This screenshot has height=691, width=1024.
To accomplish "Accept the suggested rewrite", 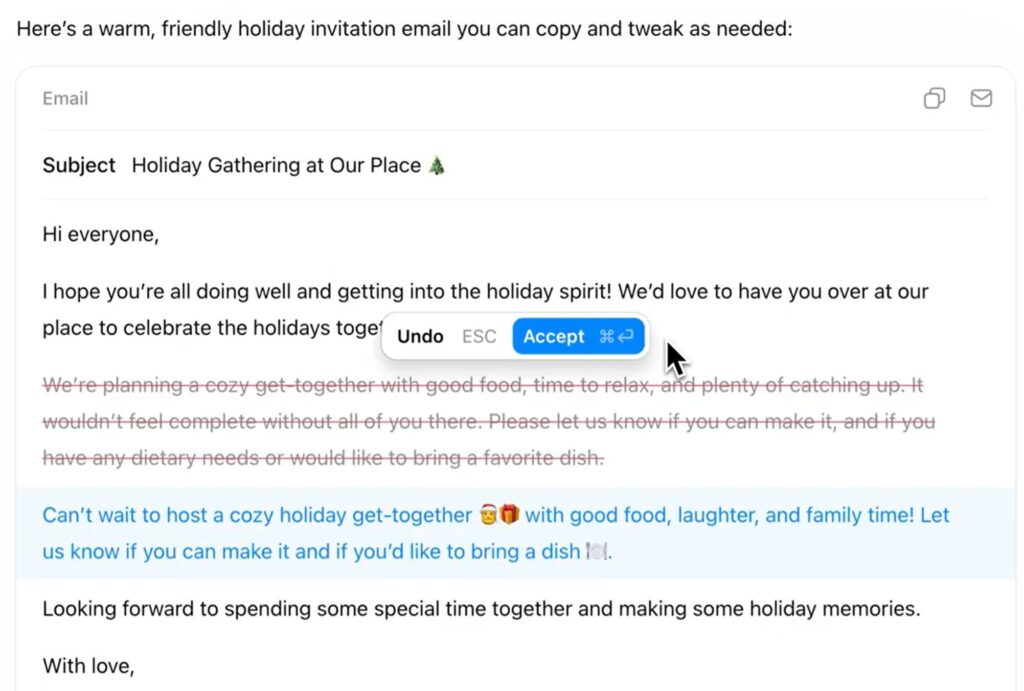I will point(578,337).
